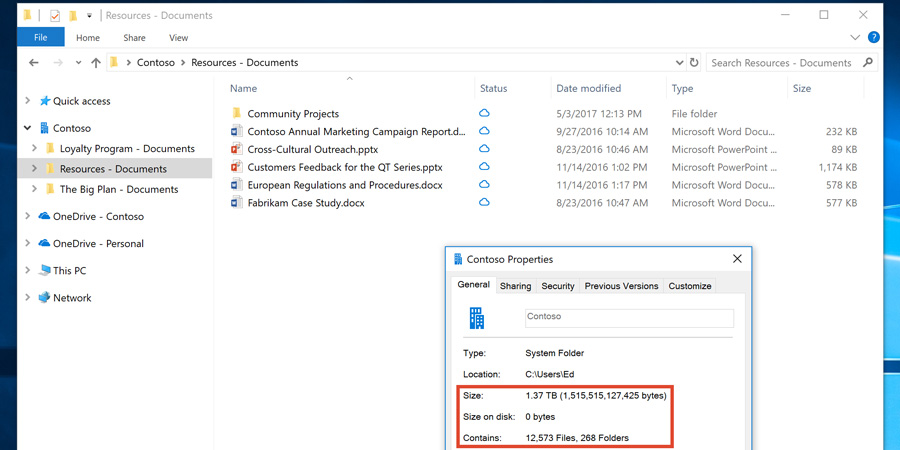Switch to the Home ribbon tab
900x450 pixels.
pos(88,38)
